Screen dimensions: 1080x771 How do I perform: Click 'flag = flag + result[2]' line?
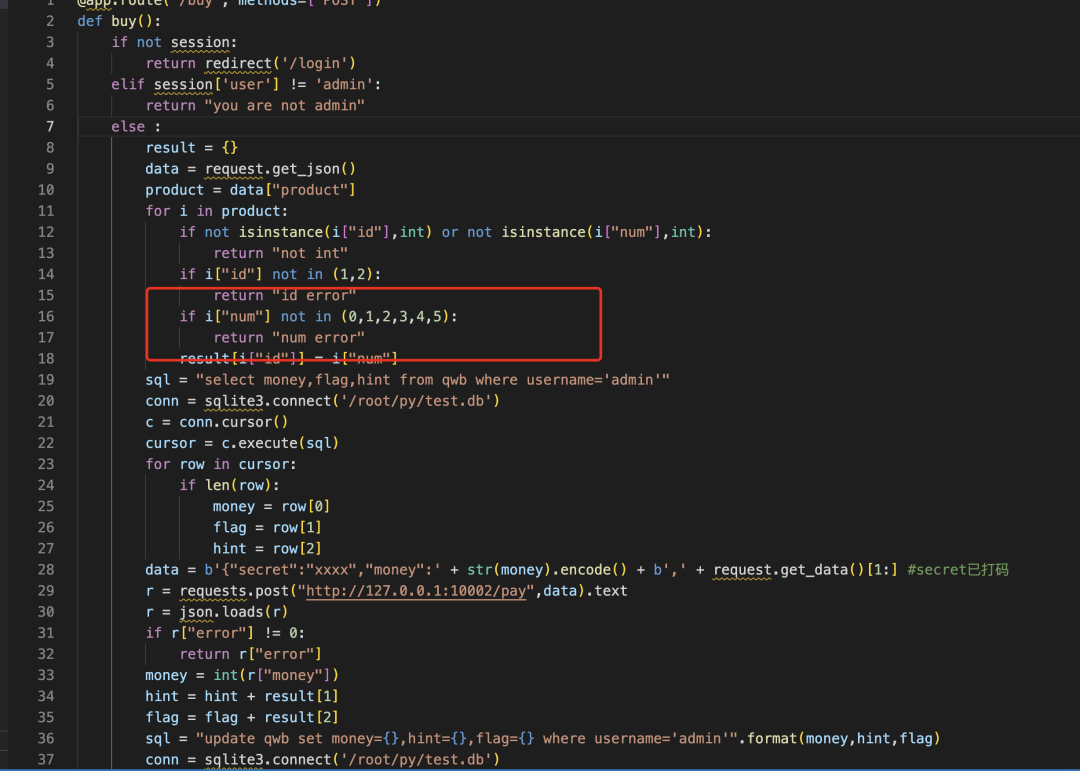point(242,717)
